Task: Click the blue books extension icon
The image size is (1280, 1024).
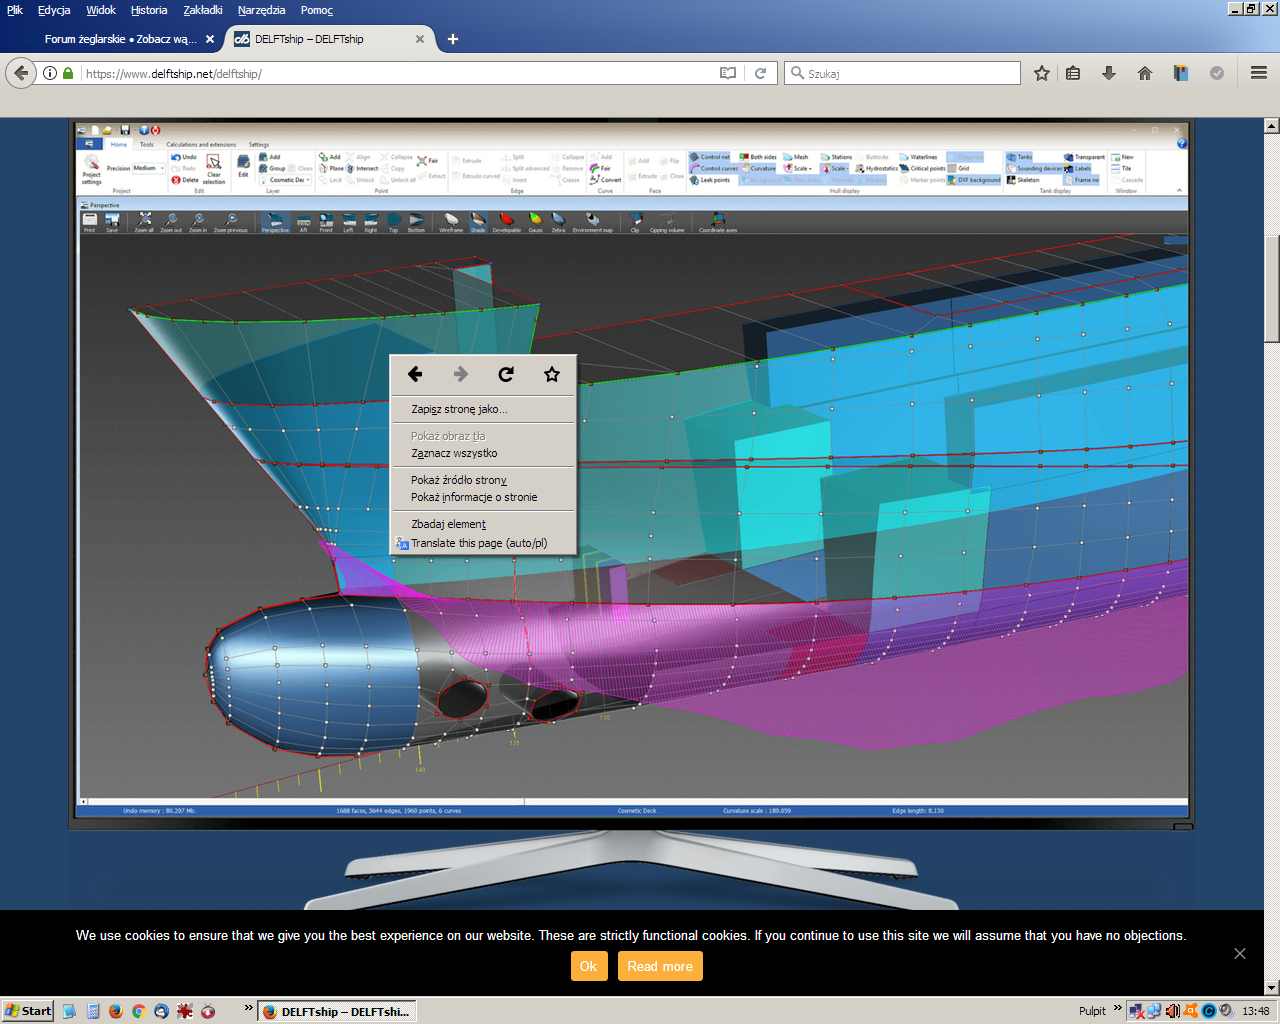Action: pos(1181,73)
